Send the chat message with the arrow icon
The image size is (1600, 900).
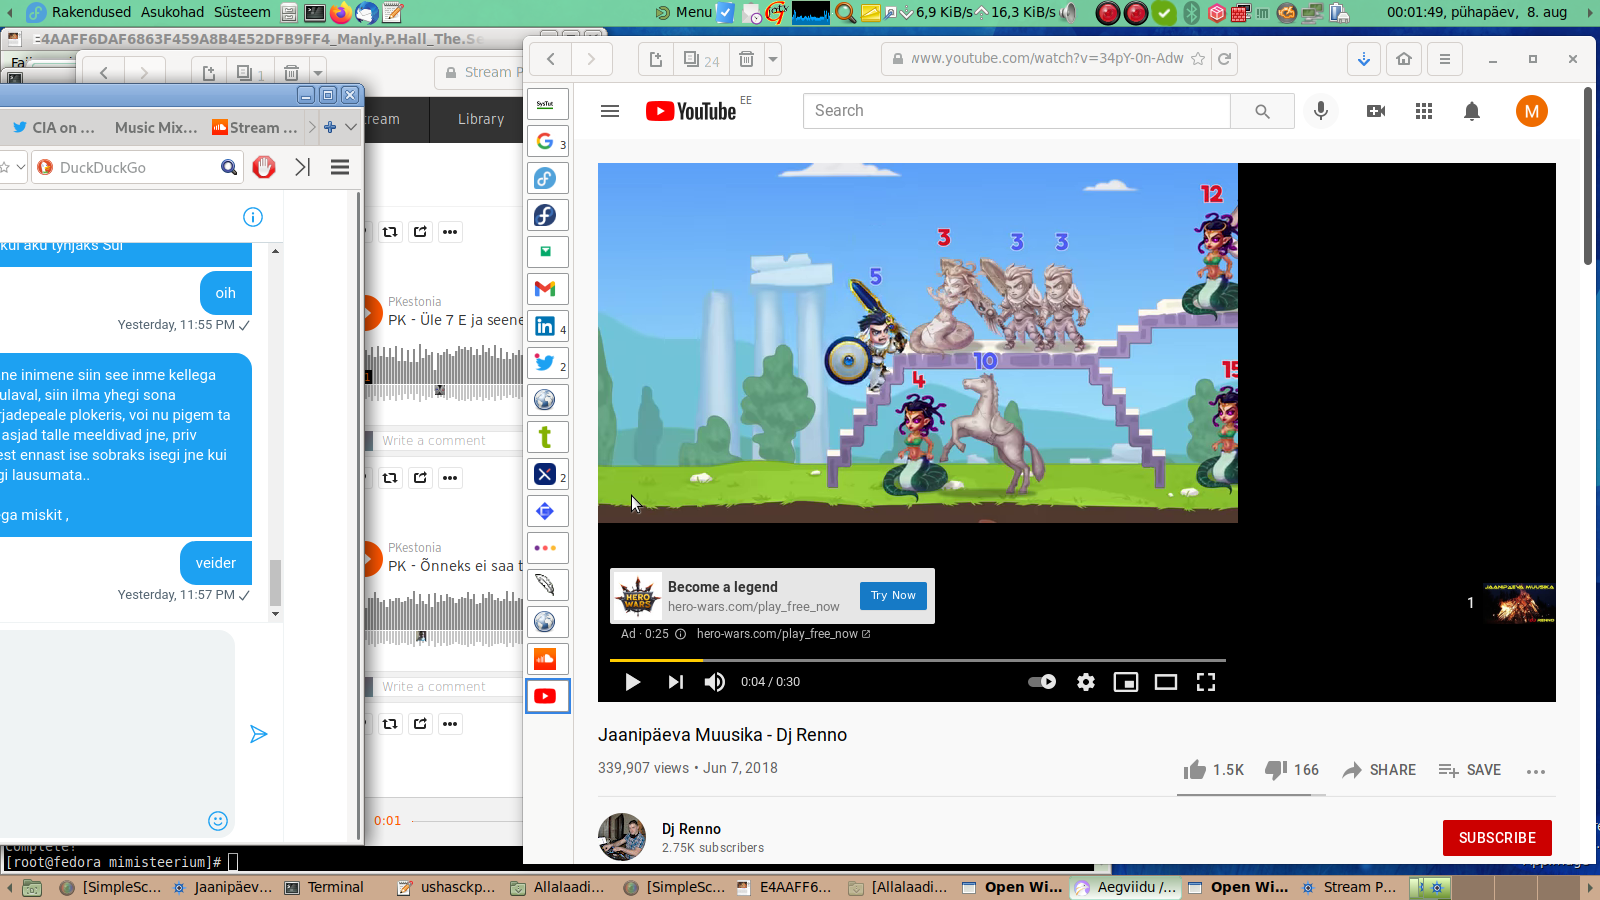(x=258, y=735)
